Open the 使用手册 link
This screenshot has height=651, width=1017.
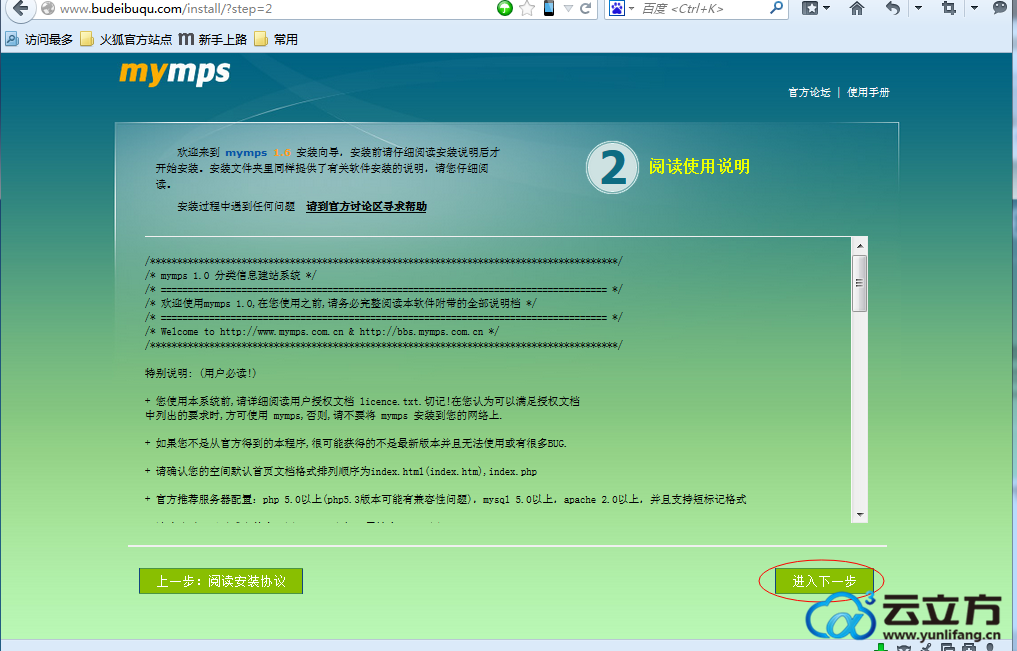868,92
